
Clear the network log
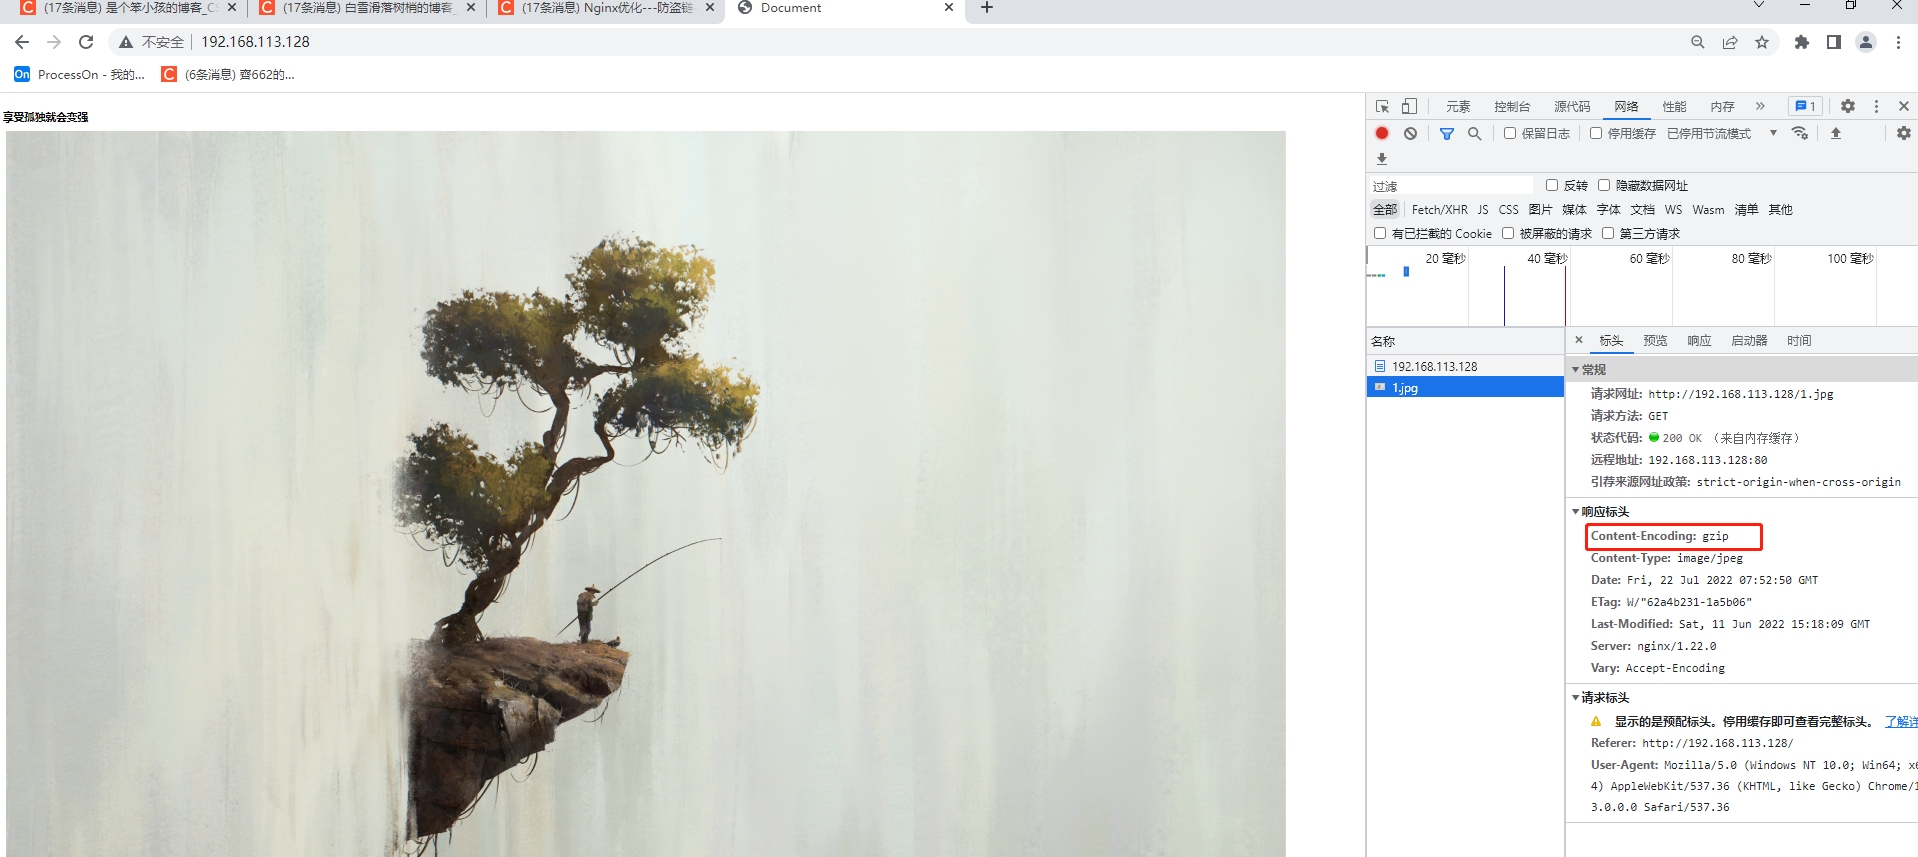click(1410, 133)
